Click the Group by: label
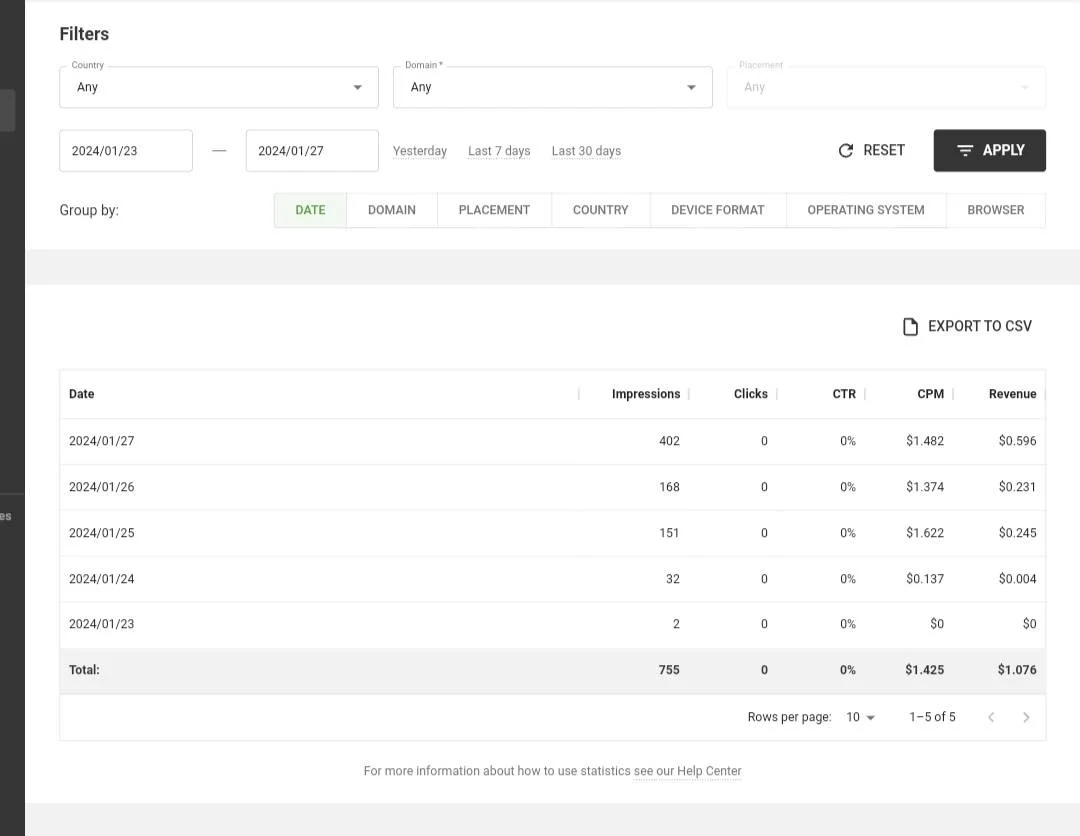Screen dimensions: 1080x836 coord(89,210)
